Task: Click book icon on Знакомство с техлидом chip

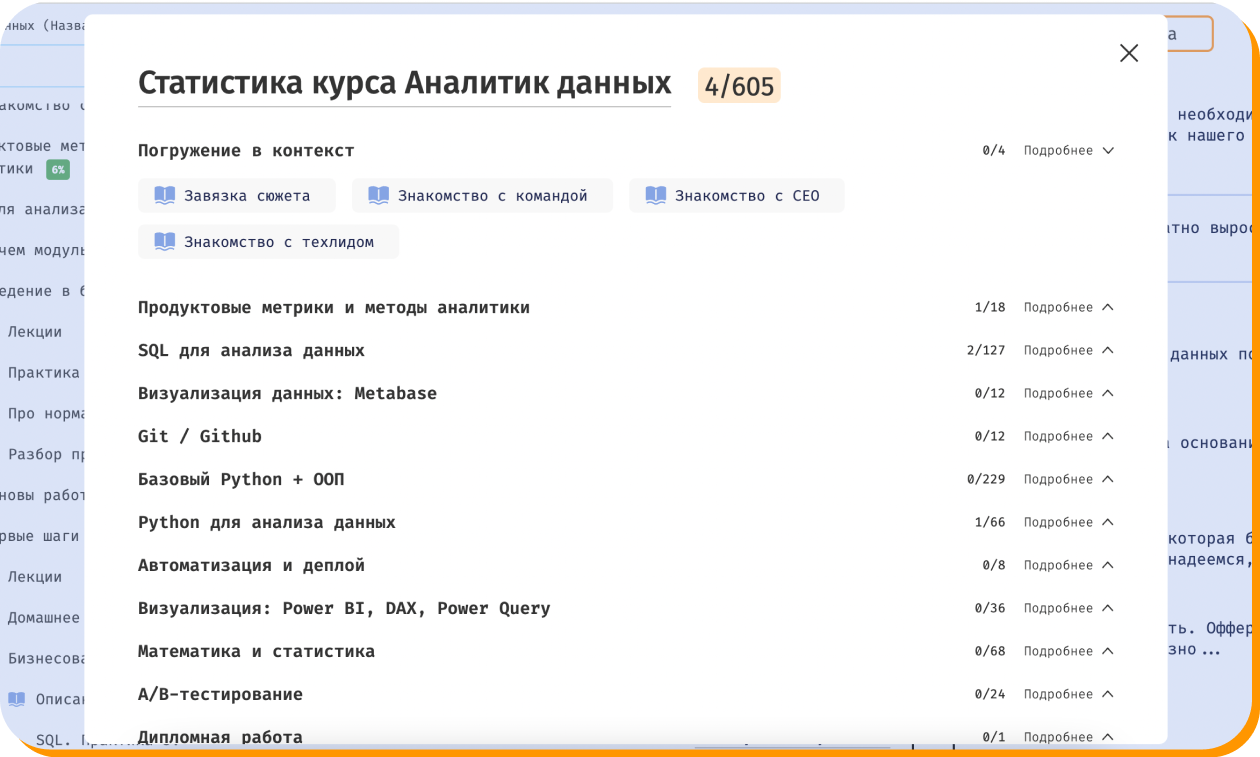Action: coord(165,242)
